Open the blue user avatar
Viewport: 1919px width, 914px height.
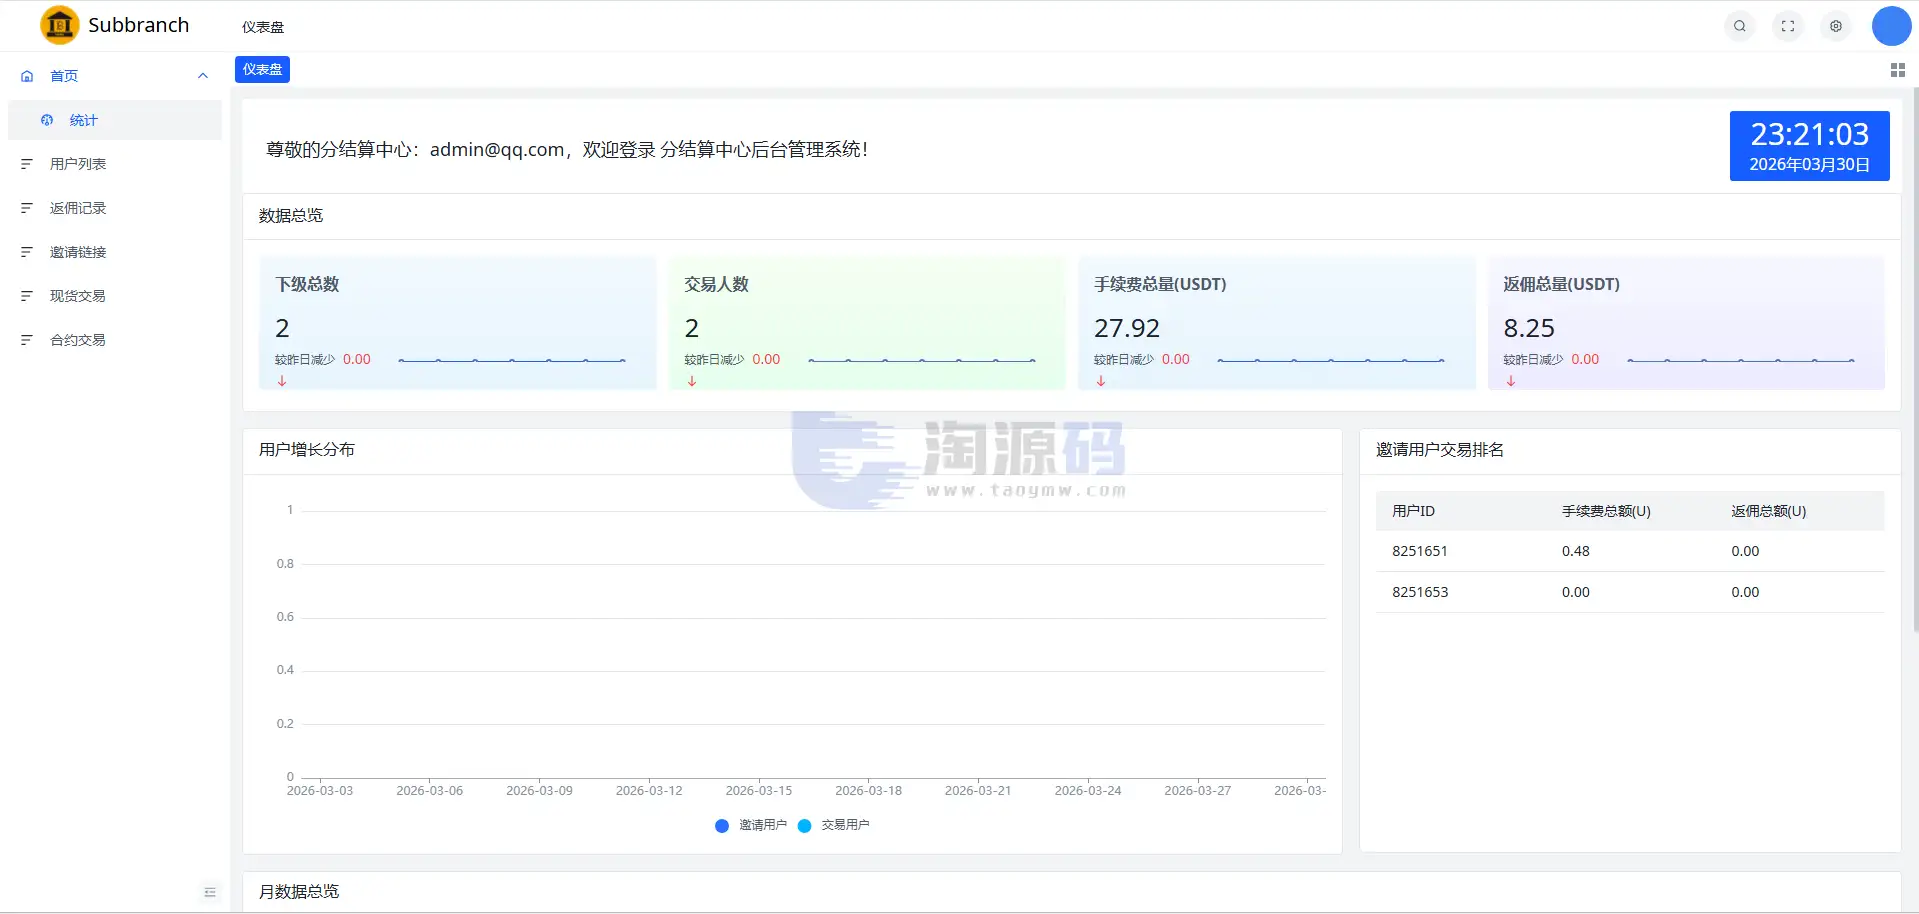tap(1891, 26)
